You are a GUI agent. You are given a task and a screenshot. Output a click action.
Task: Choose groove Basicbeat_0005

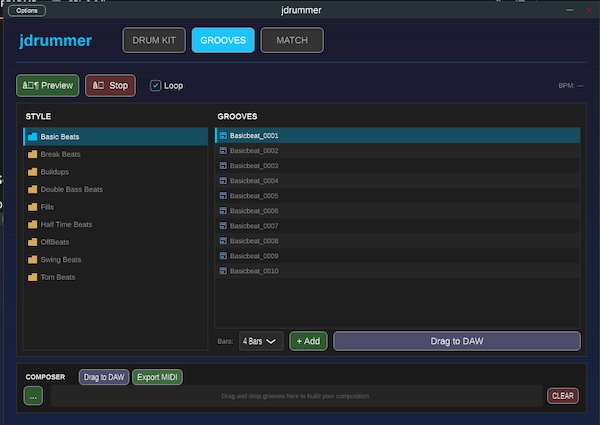pos(398,196)
